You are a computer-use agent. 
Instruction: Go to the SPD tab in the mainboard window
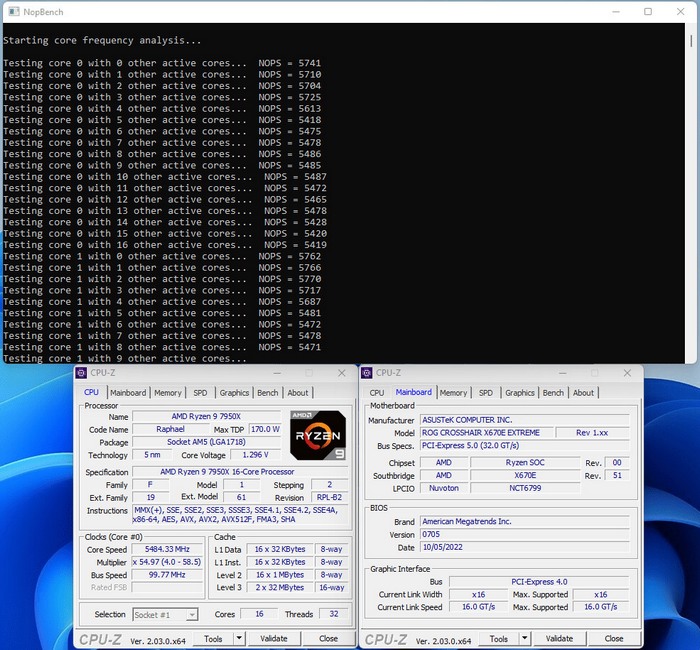click(x=486, y=393)
